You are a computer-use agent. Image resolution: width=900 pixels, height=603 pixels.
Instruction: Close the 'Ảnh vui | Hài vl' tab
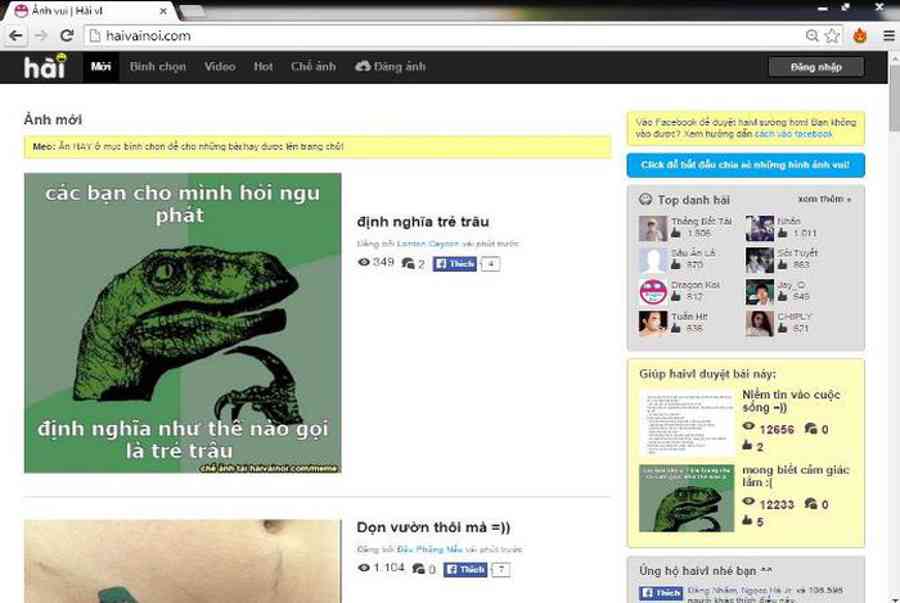point(163,11)
